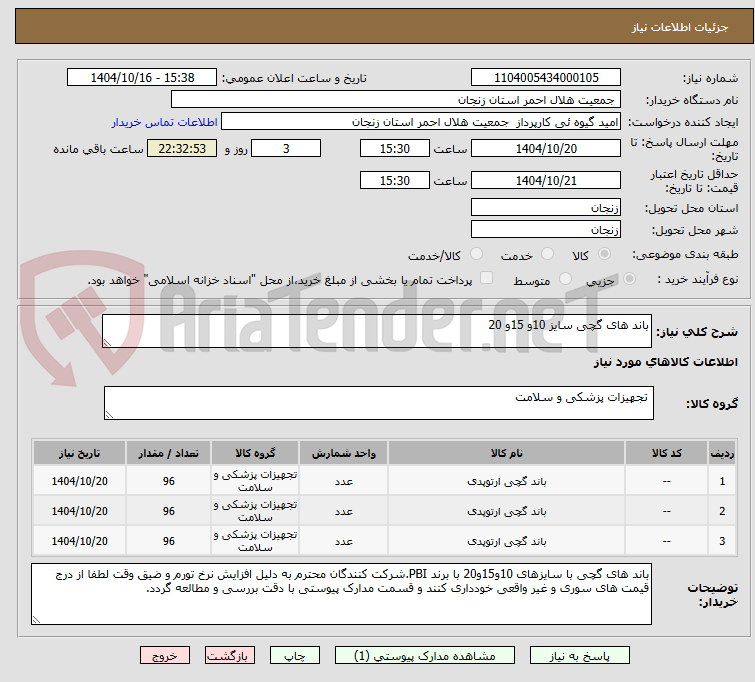
Task: Click the ردیف column header
Action: (x=722, y=453)
